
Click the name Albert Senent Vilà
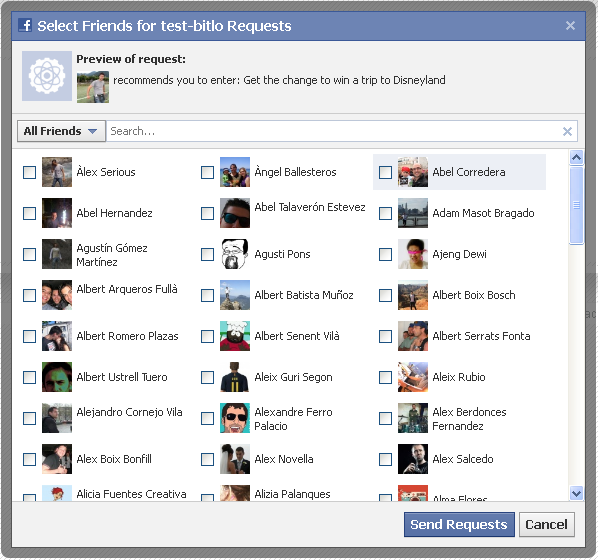click(297, 336)
